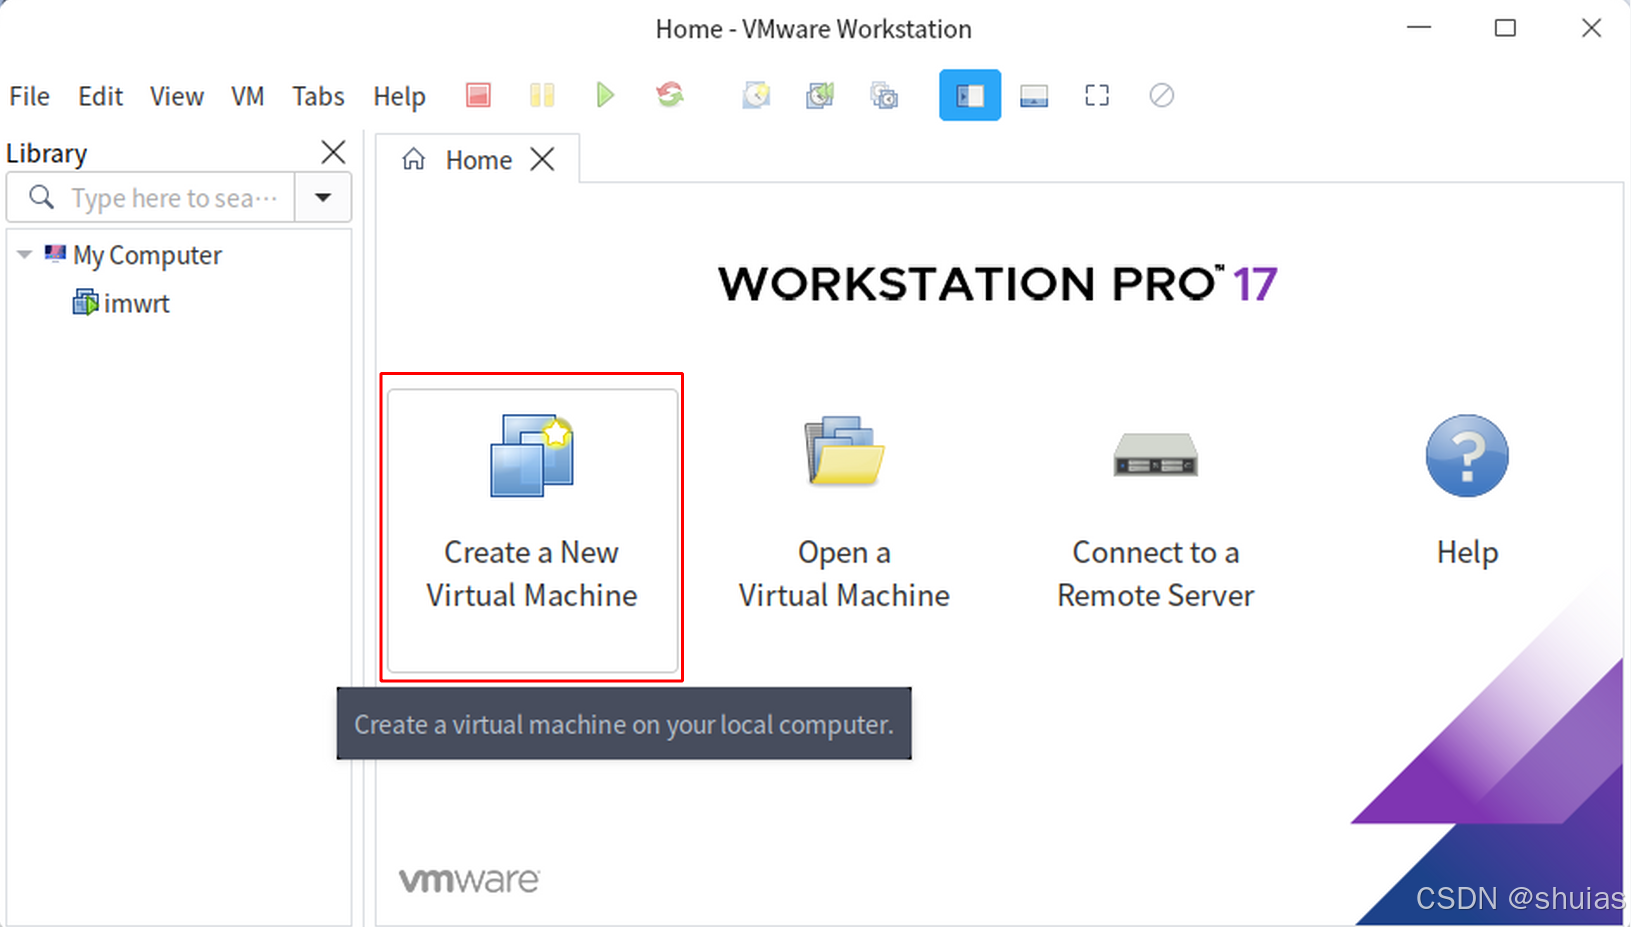
Task: Open the Tabs menu
Action: [318, 96]
